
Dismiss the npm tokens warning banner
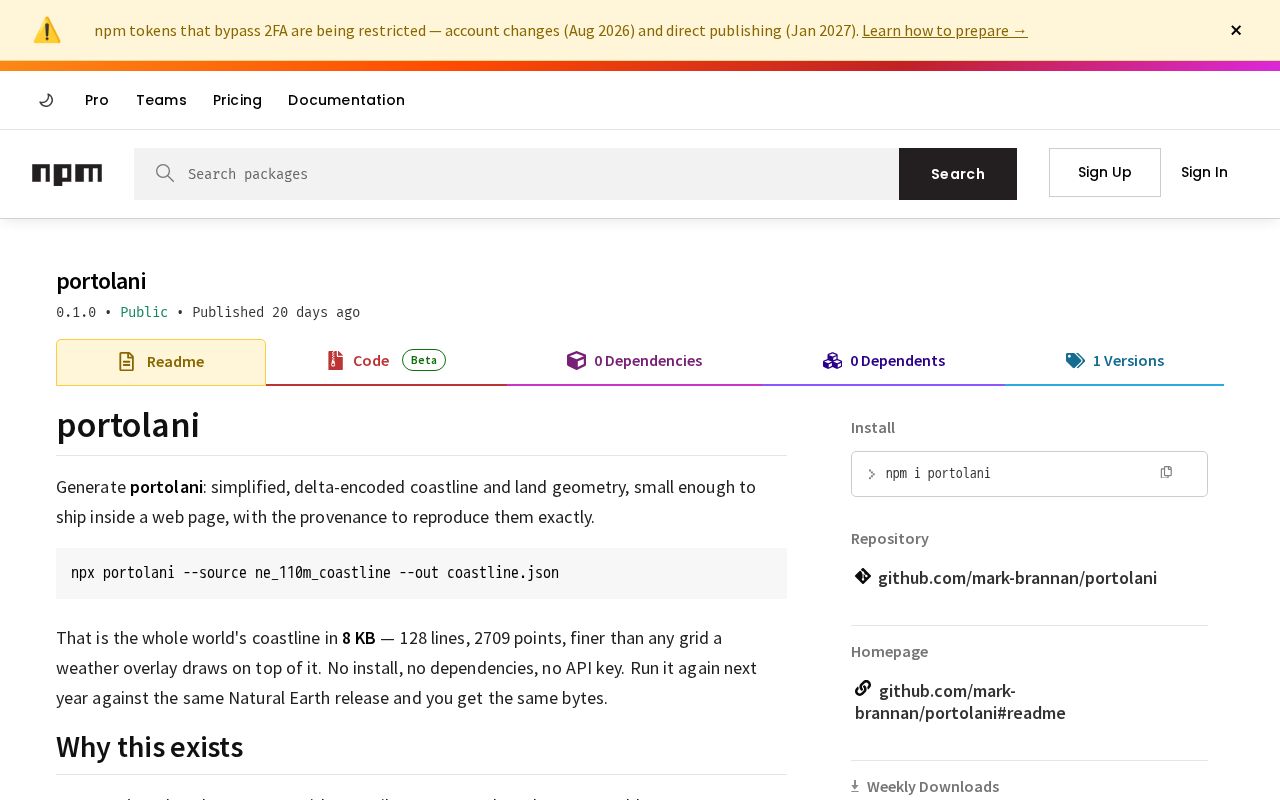point(1236,30)
